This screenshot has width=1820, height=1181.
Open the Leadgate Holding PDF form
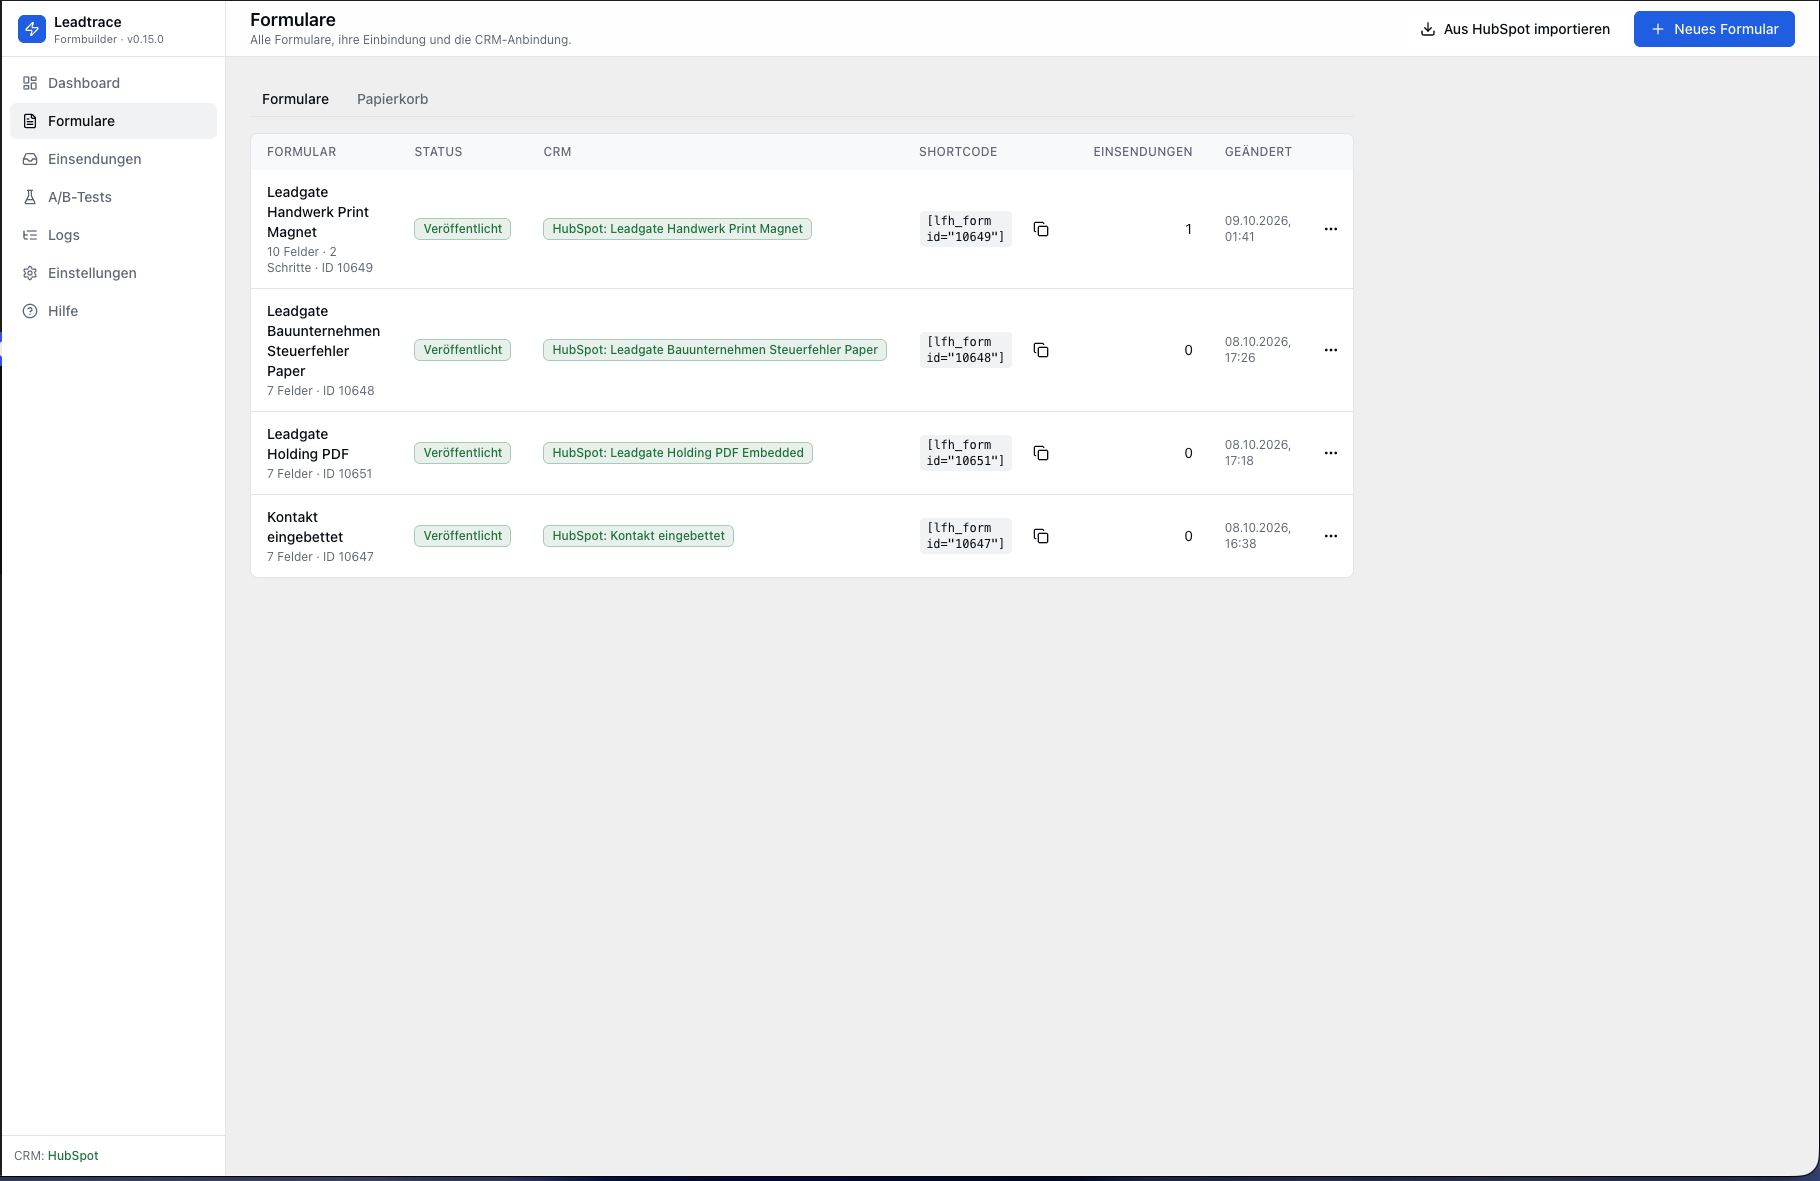coord(308,444)
